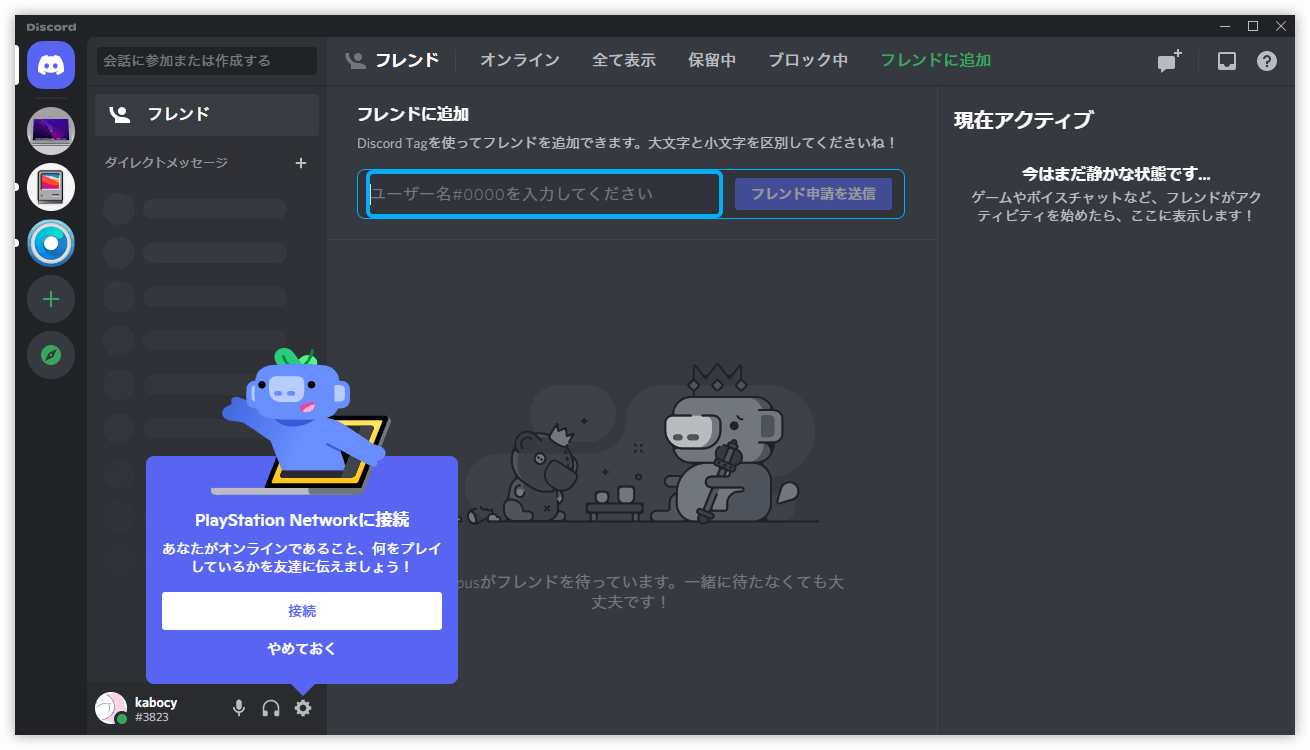
Task: Send a friend request with フレンド申請を送信
Action: [813, 194]
